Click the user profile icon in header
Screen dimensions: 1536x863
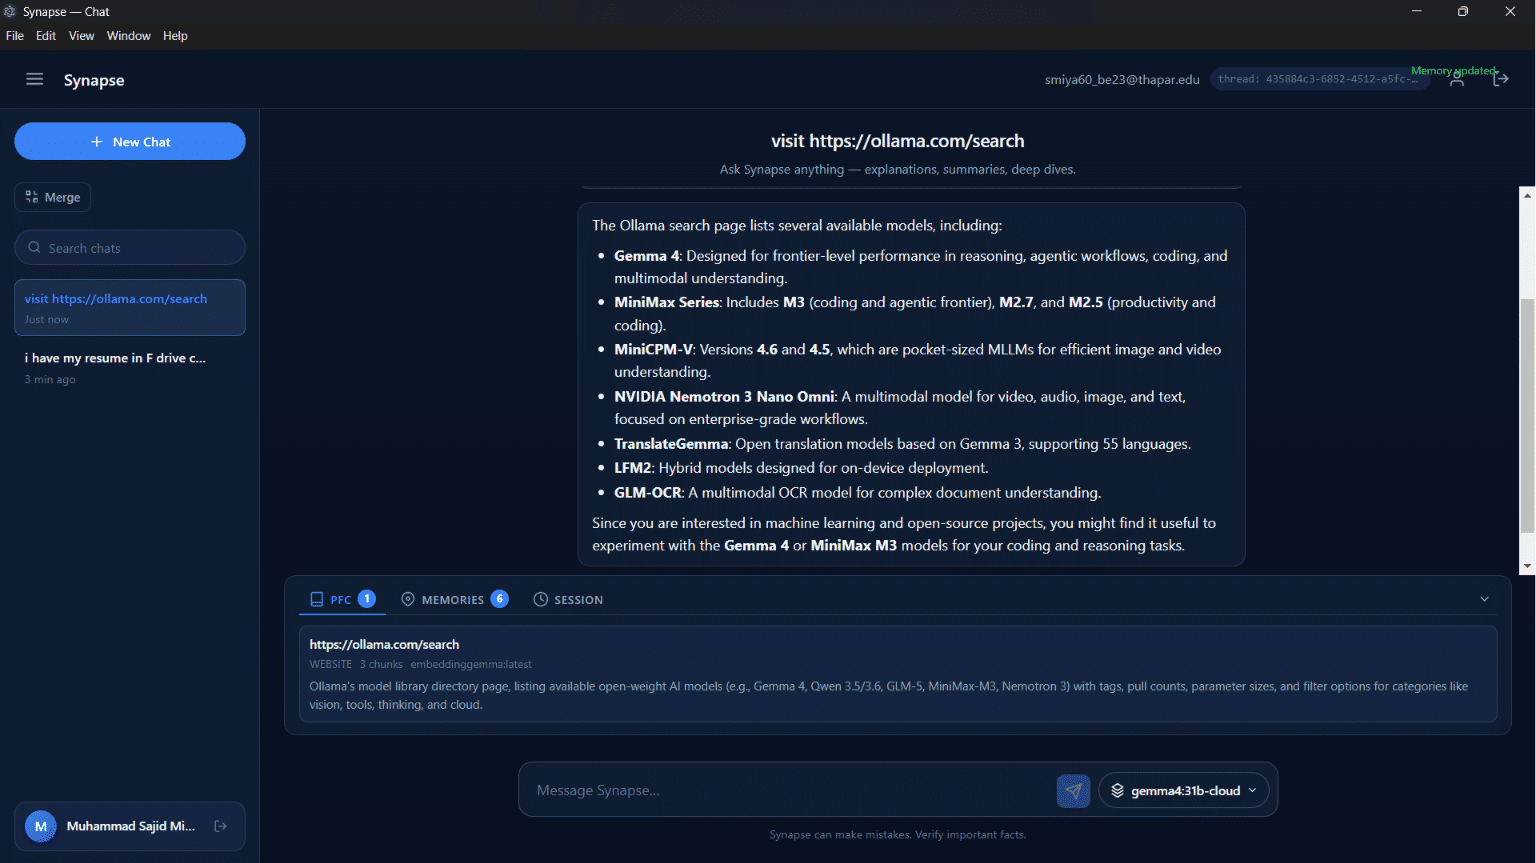click(1457, 80)
